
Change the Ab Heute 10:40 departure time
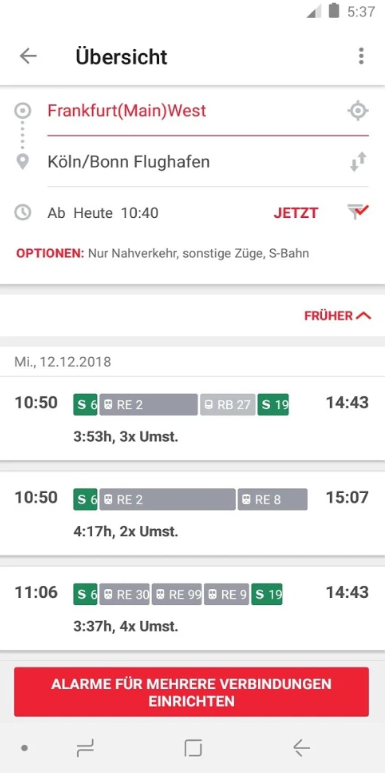[103, 213]
